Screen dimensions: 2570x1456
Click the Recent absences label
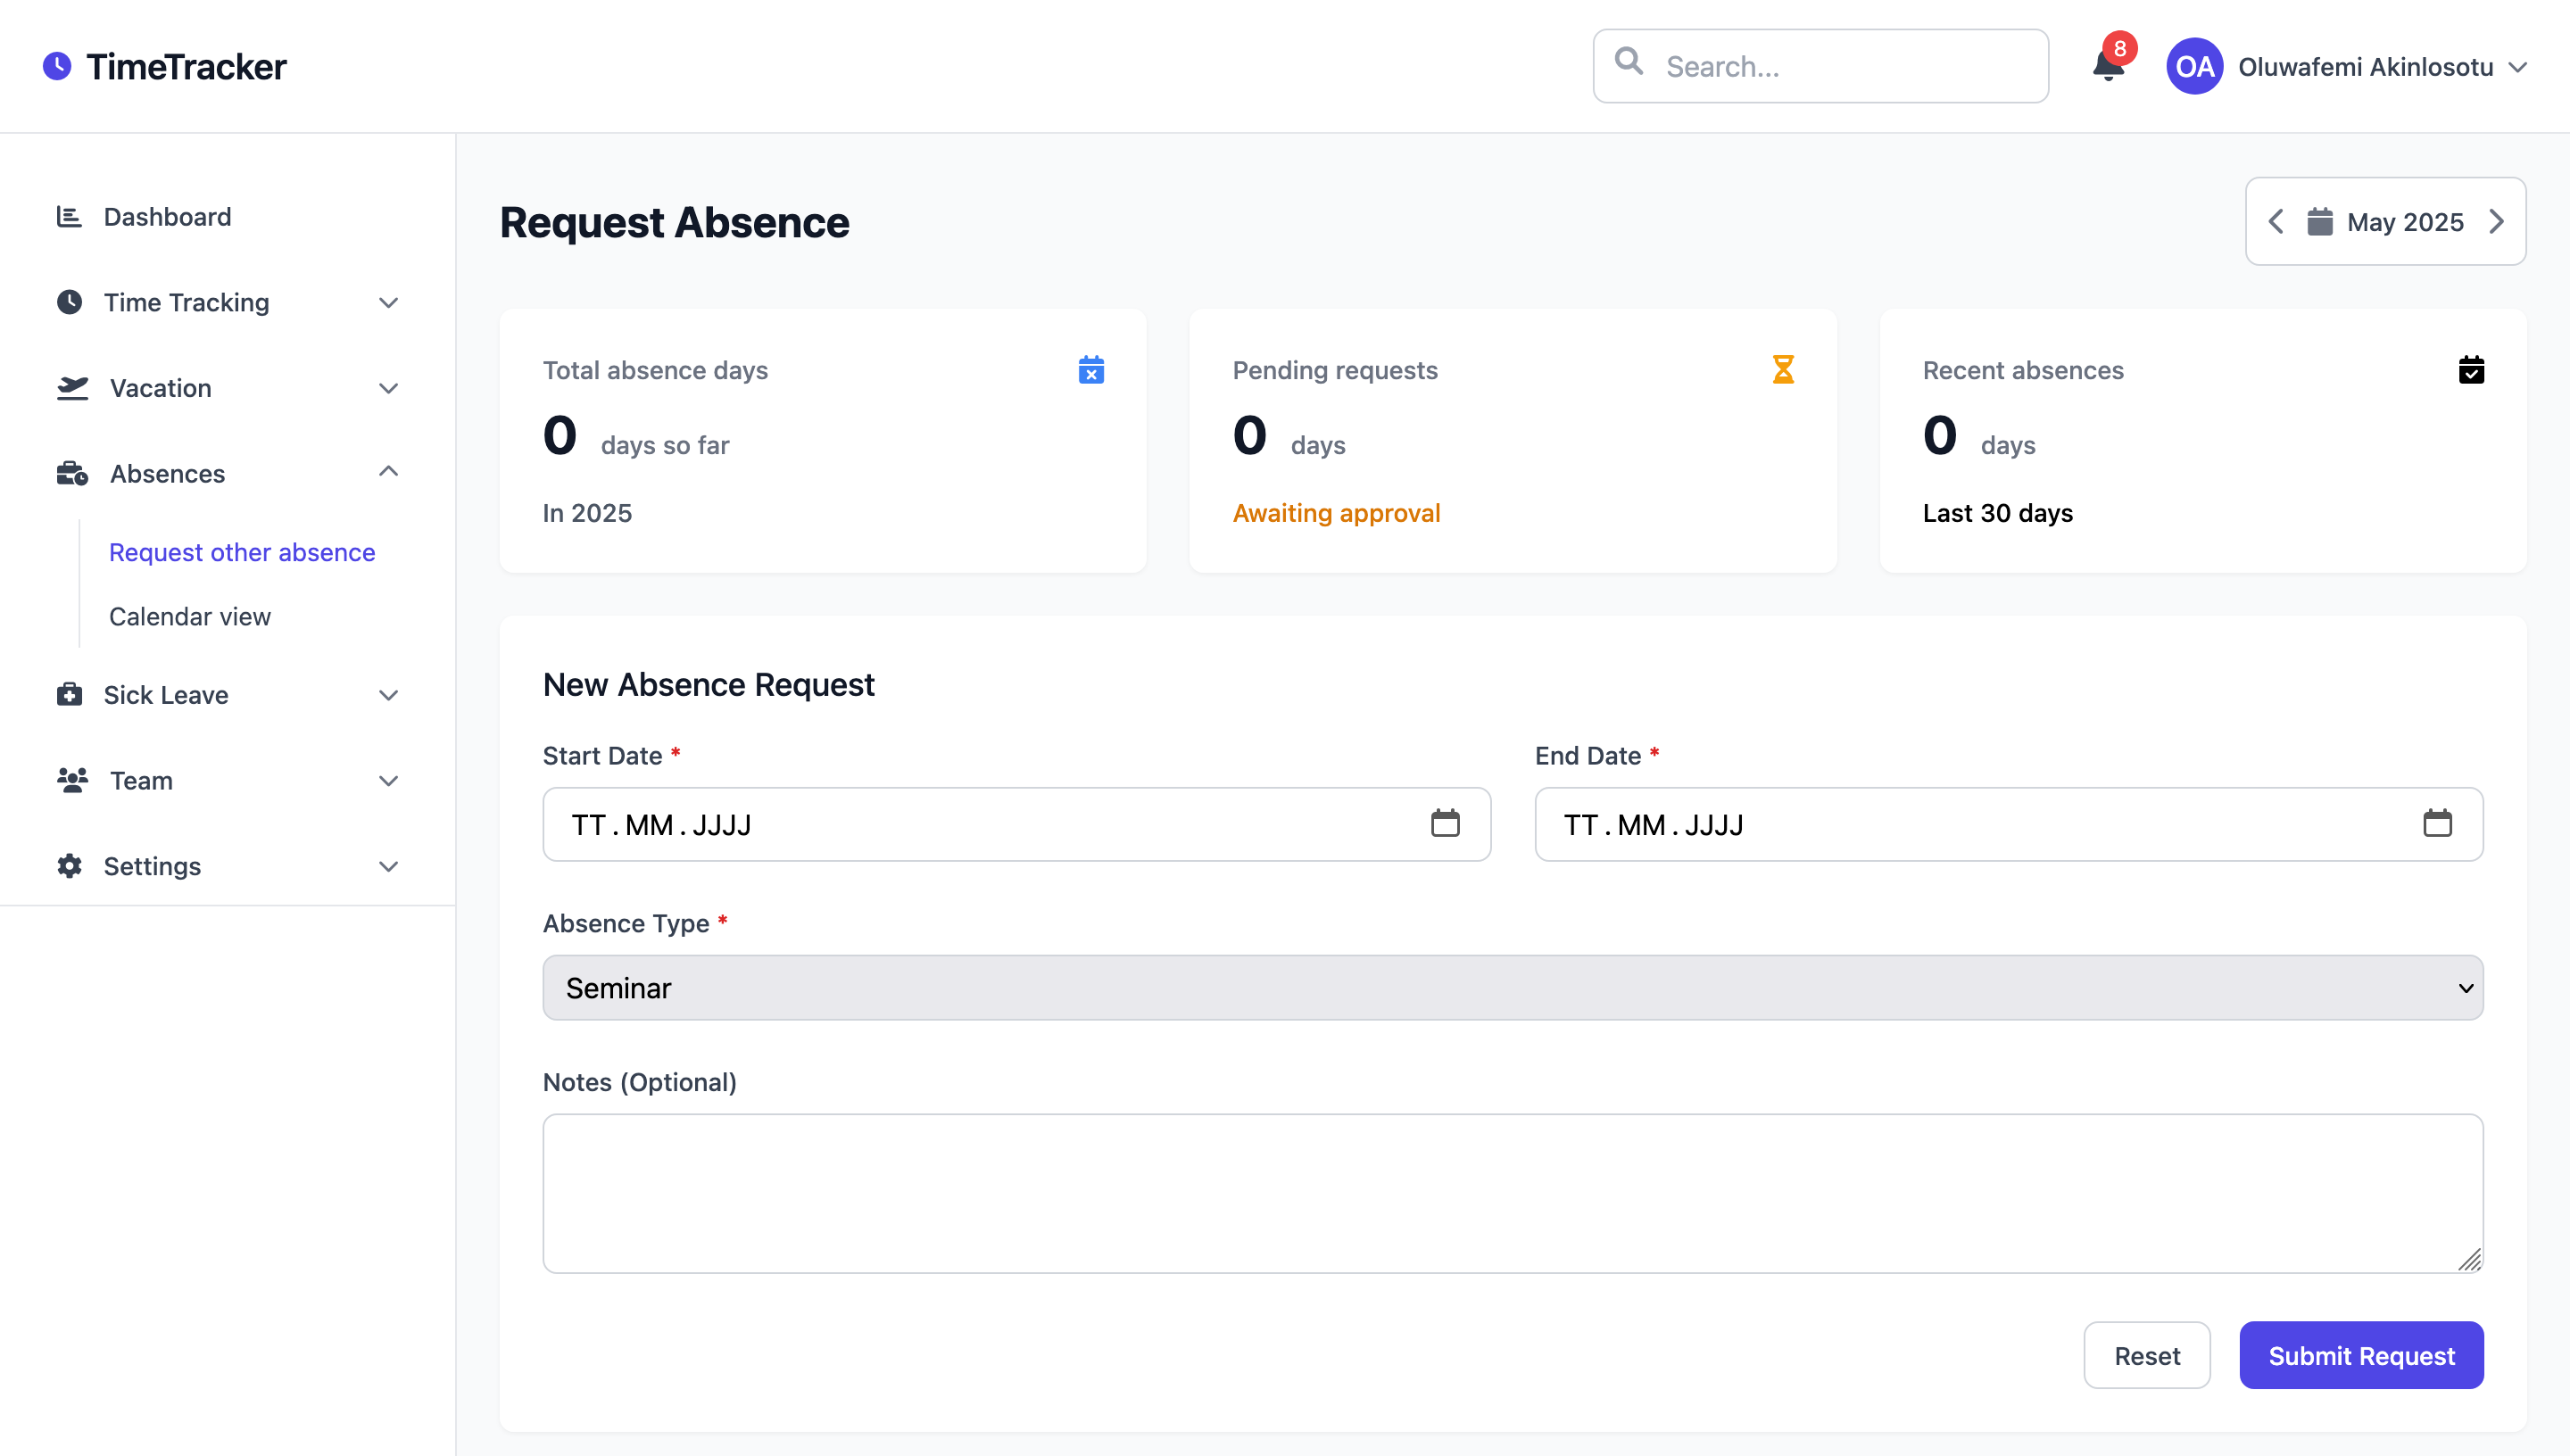tap(2022, 370)
